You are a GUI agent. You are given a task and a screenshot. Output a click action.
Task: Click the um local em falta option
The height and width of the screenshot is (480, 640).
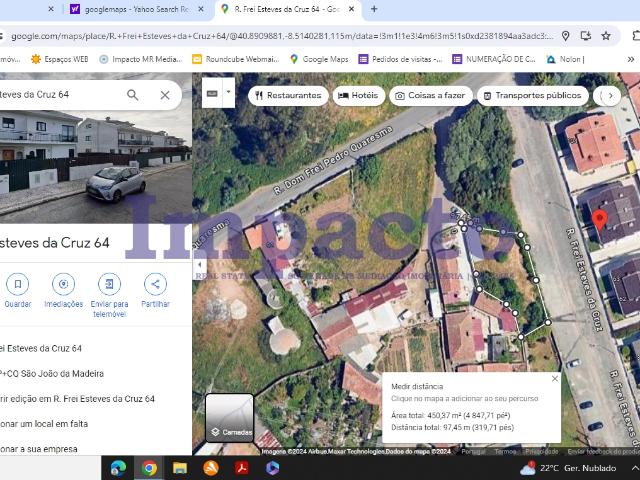click(x=44, y=424)
